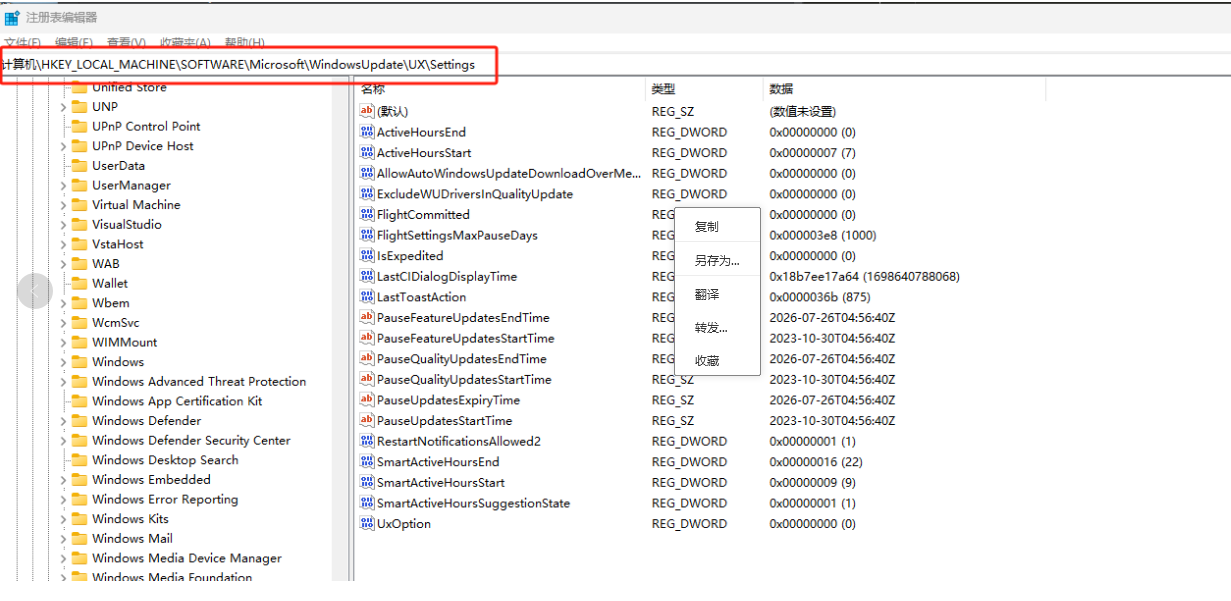Click the SmartActiveHoursEnd value icon
This screenshot has width=1231, height=601.
click(x=367, y=462)
